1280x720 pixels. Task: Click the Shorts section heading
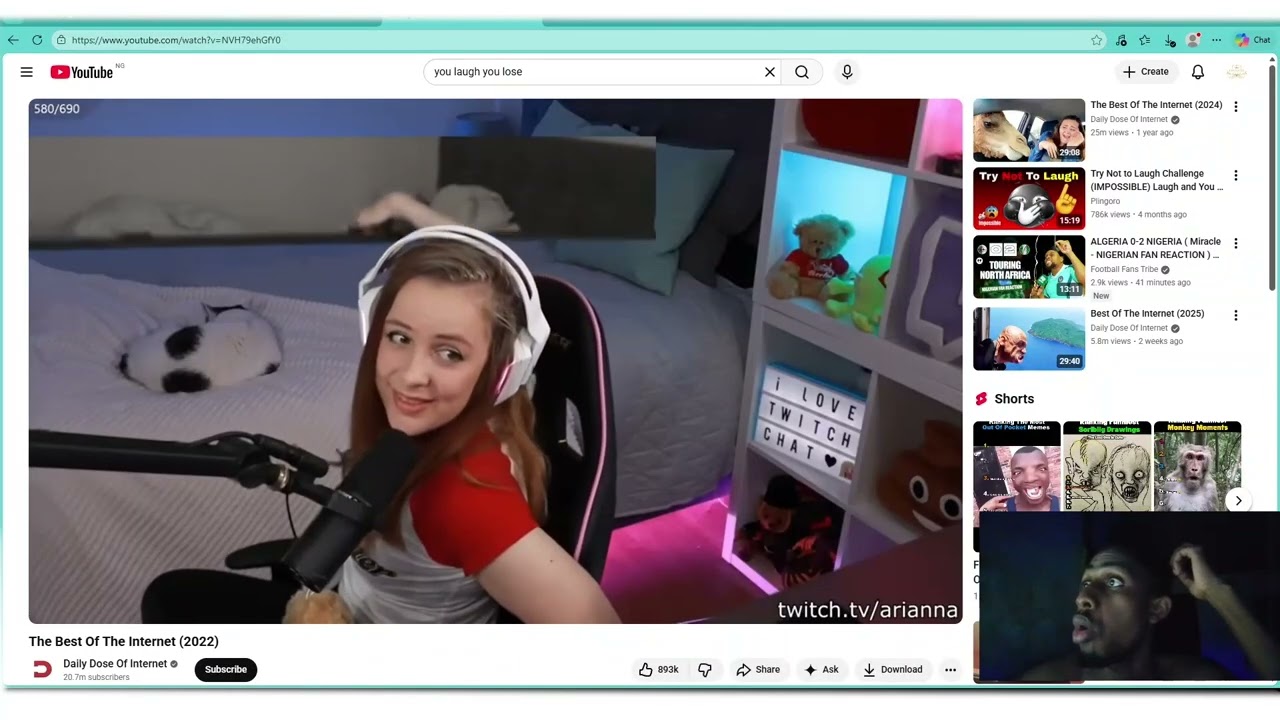pyautogui.click(x=1014, y=399)
